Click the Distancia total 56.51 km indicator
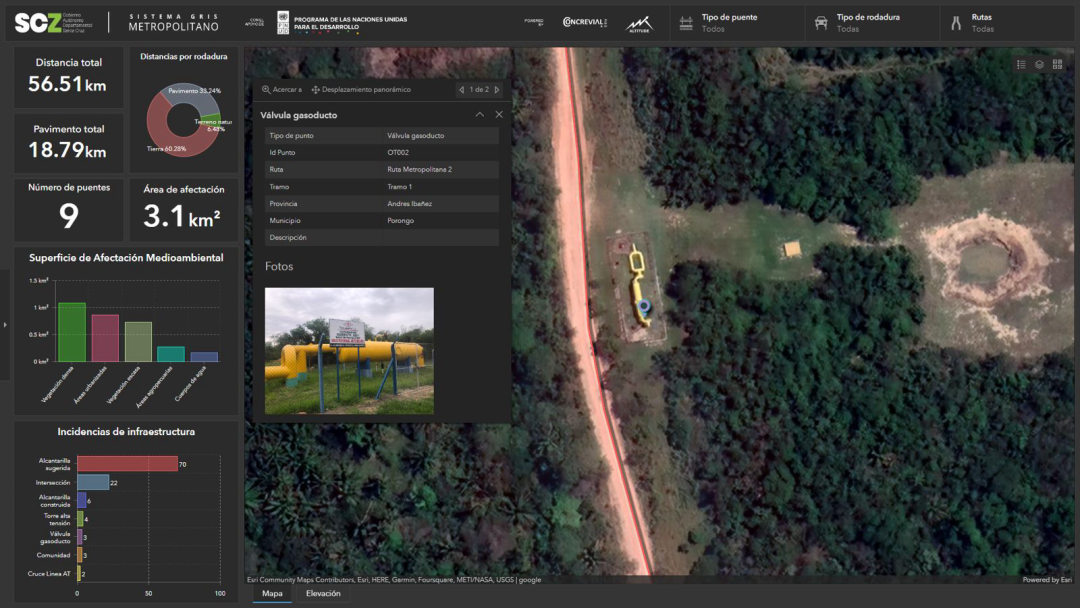The width and height of the screenshot is (1080, 608). 68,76
